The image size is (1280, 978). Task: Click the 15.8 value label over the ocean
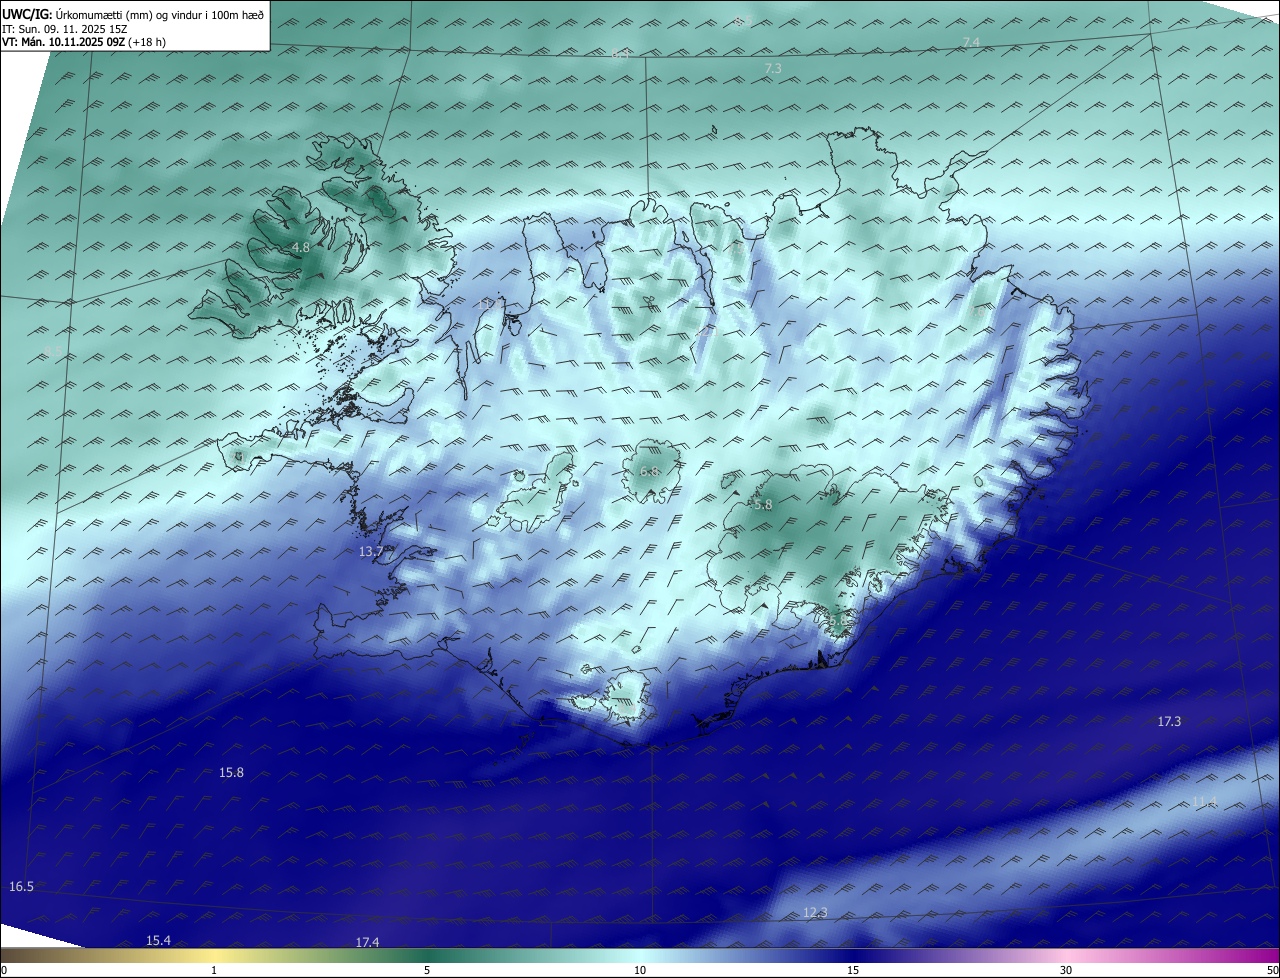click(231, 772)
